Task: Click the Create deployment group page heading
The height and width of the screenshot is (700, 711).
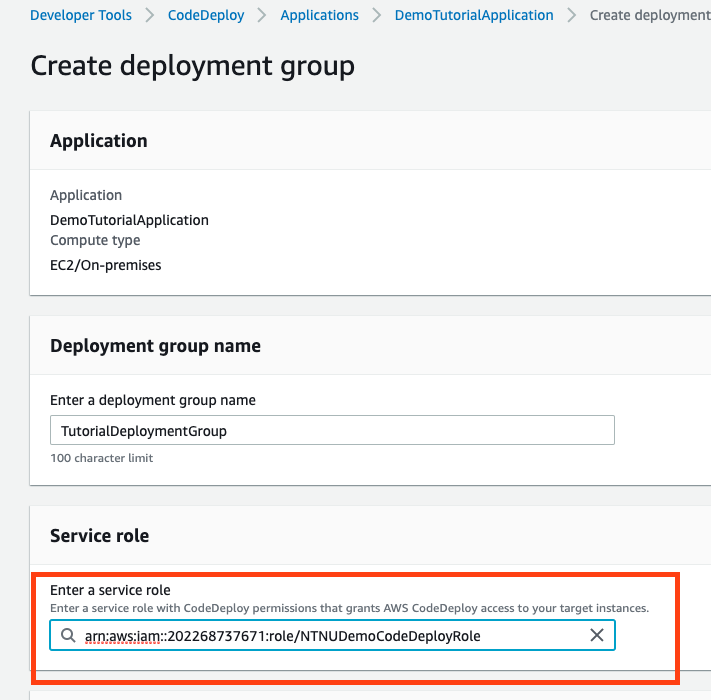Action: [x=193, y=66]
